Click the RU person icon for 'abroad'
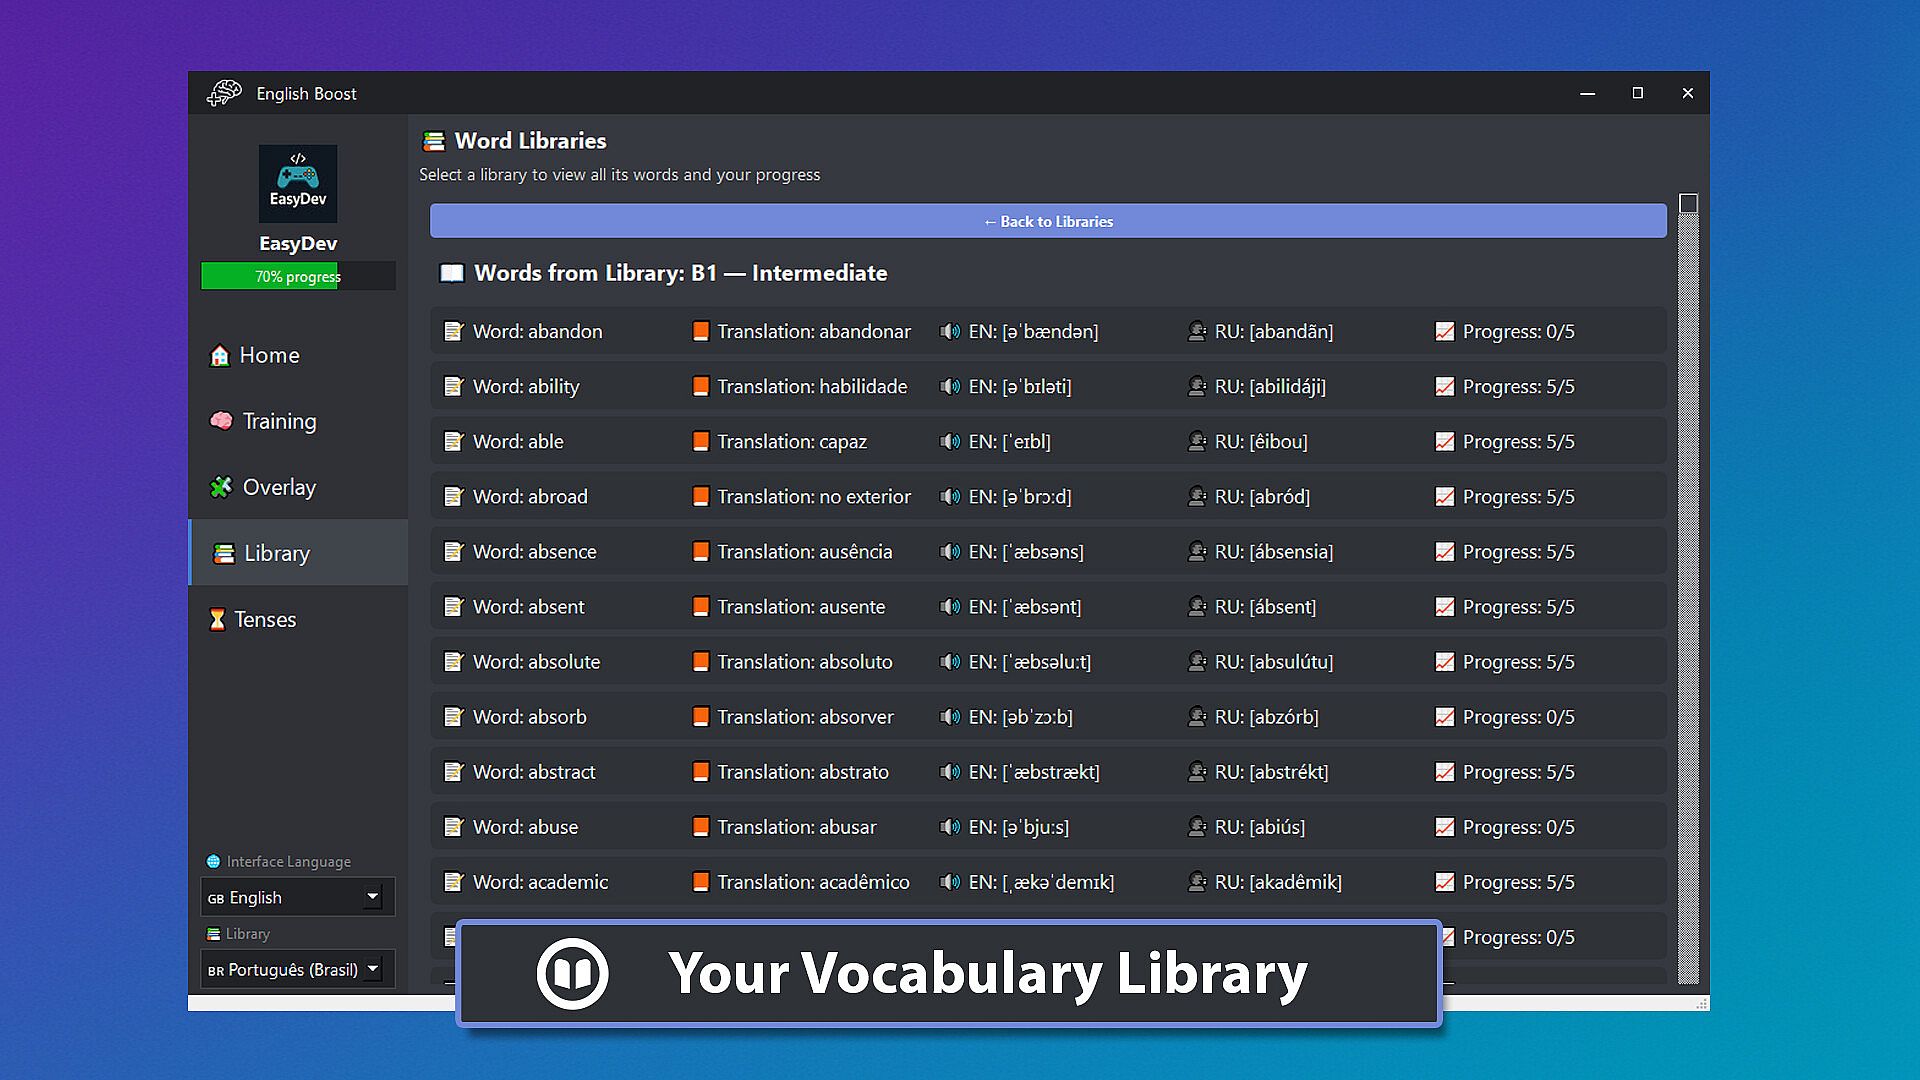This screenshot has height=1080, width=1920. coord(1196,496)
